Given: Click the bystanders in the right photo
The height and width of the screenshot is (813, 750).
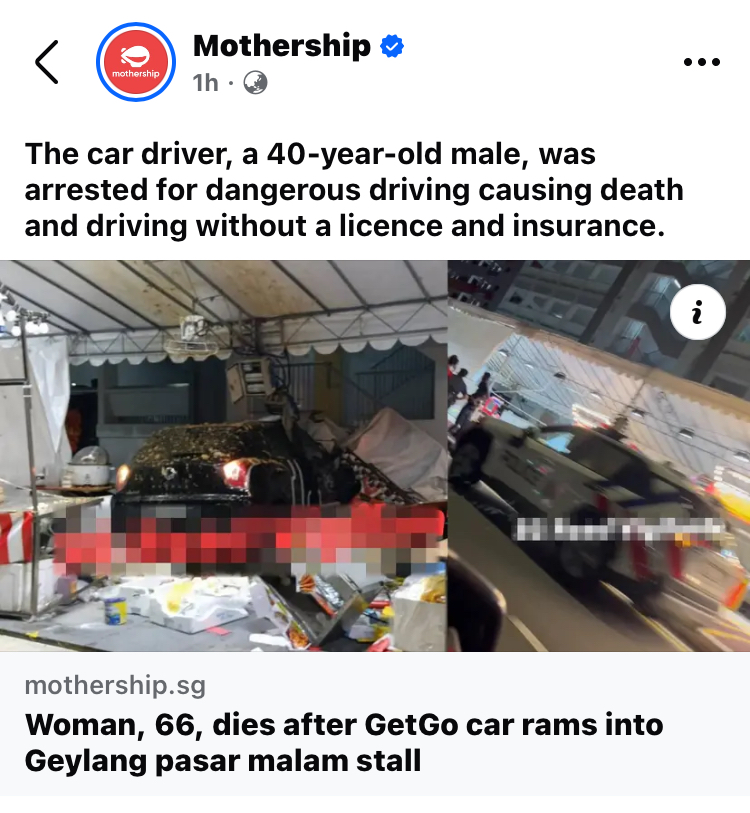Looking at the screenshot, I should (x=469, y=395).
